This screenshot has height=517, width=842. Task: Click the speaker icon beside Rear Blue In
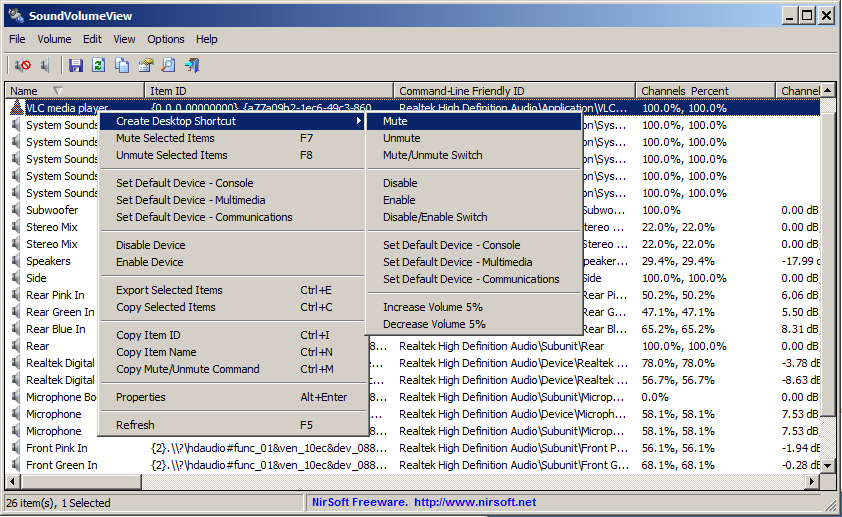click(x=16, y=329)
